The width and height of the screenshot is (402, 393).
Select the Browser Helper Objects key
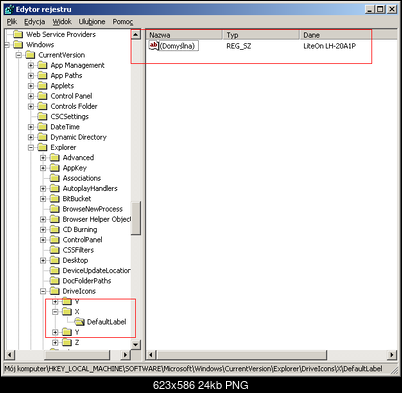97,219
